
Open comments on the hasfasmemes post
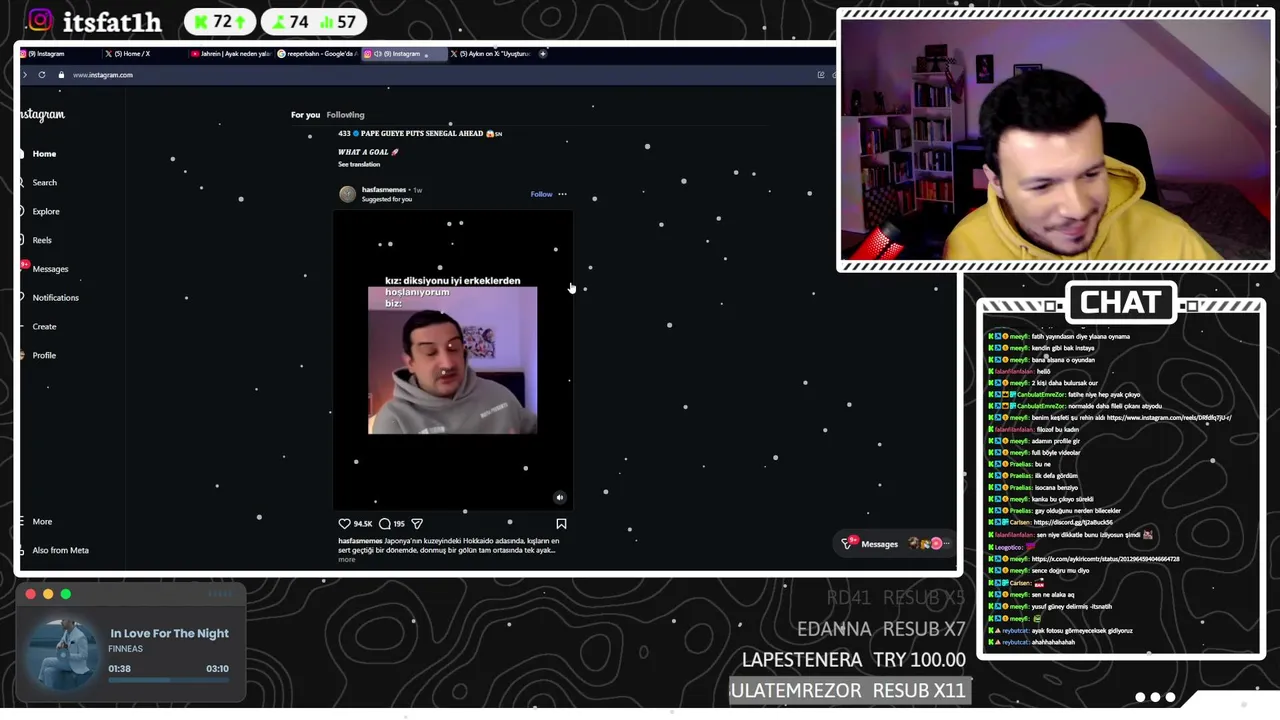click(384, 524)
